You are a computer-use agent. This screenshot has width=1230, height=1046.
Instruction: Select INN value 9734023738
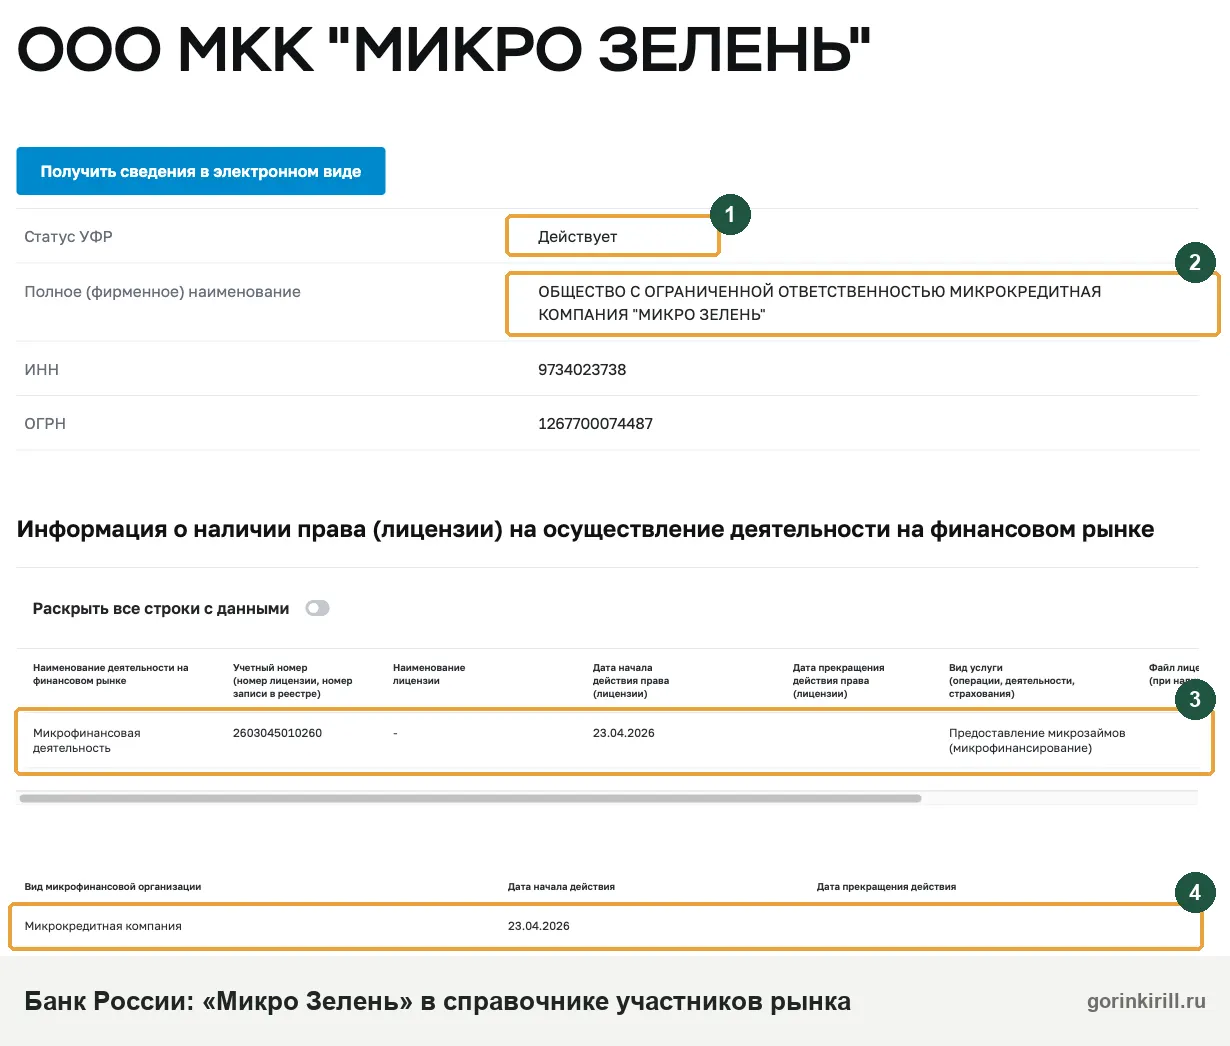[582, 370]
